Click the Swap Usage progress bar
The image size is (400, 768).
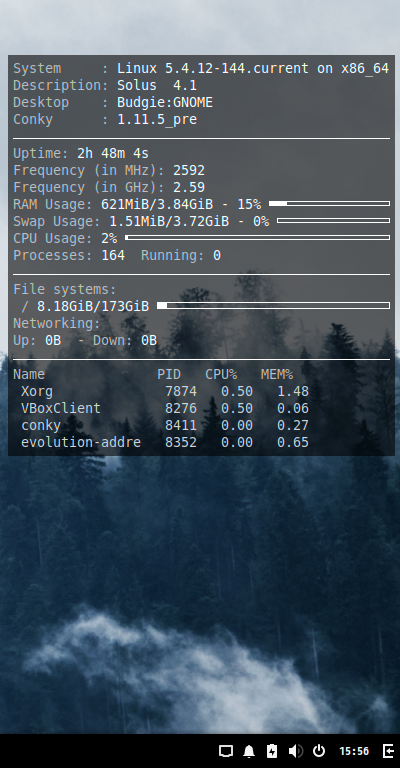tap(333, 220)
